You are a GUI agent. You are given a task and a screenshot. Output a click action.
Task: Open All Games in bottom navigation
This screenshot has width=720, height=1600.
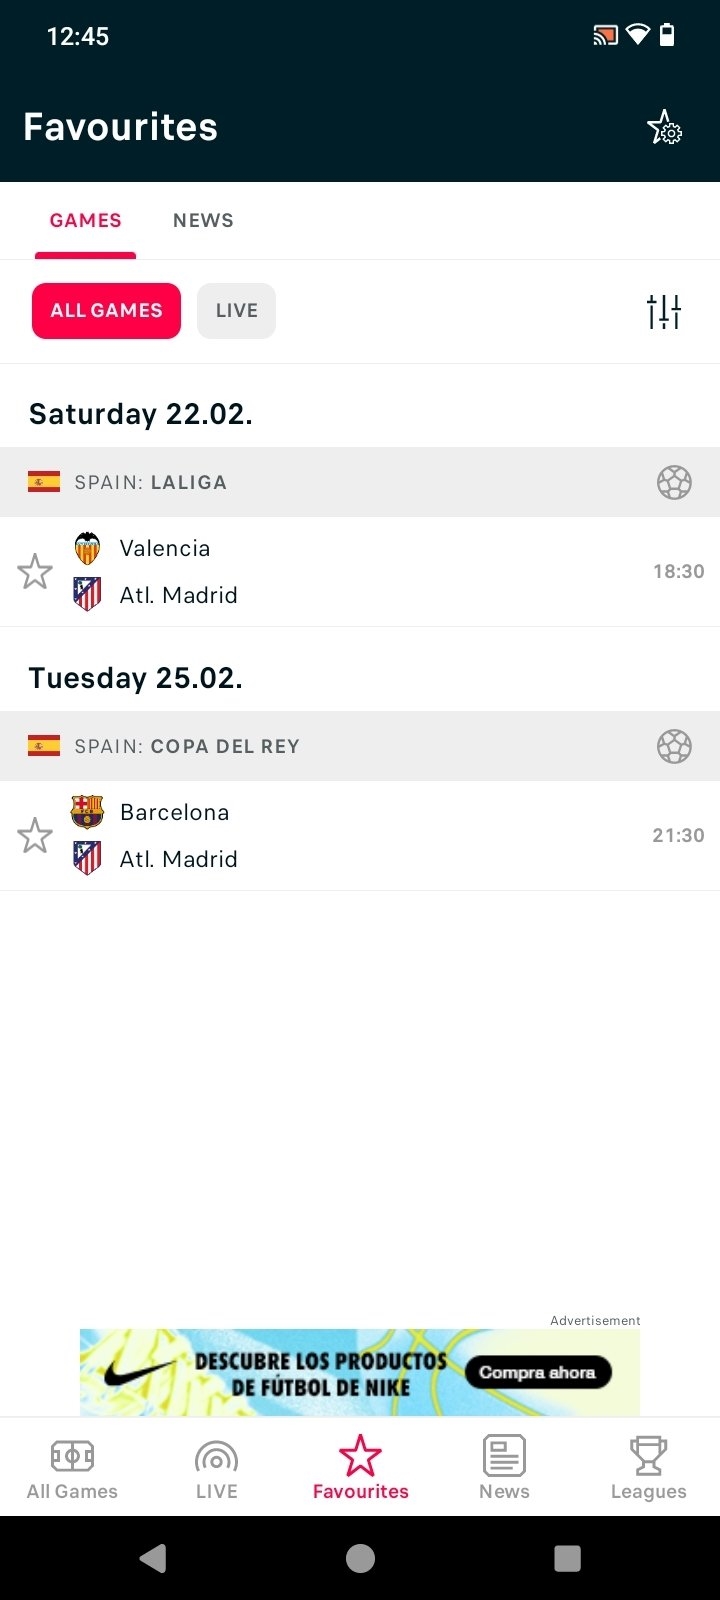72,1467
